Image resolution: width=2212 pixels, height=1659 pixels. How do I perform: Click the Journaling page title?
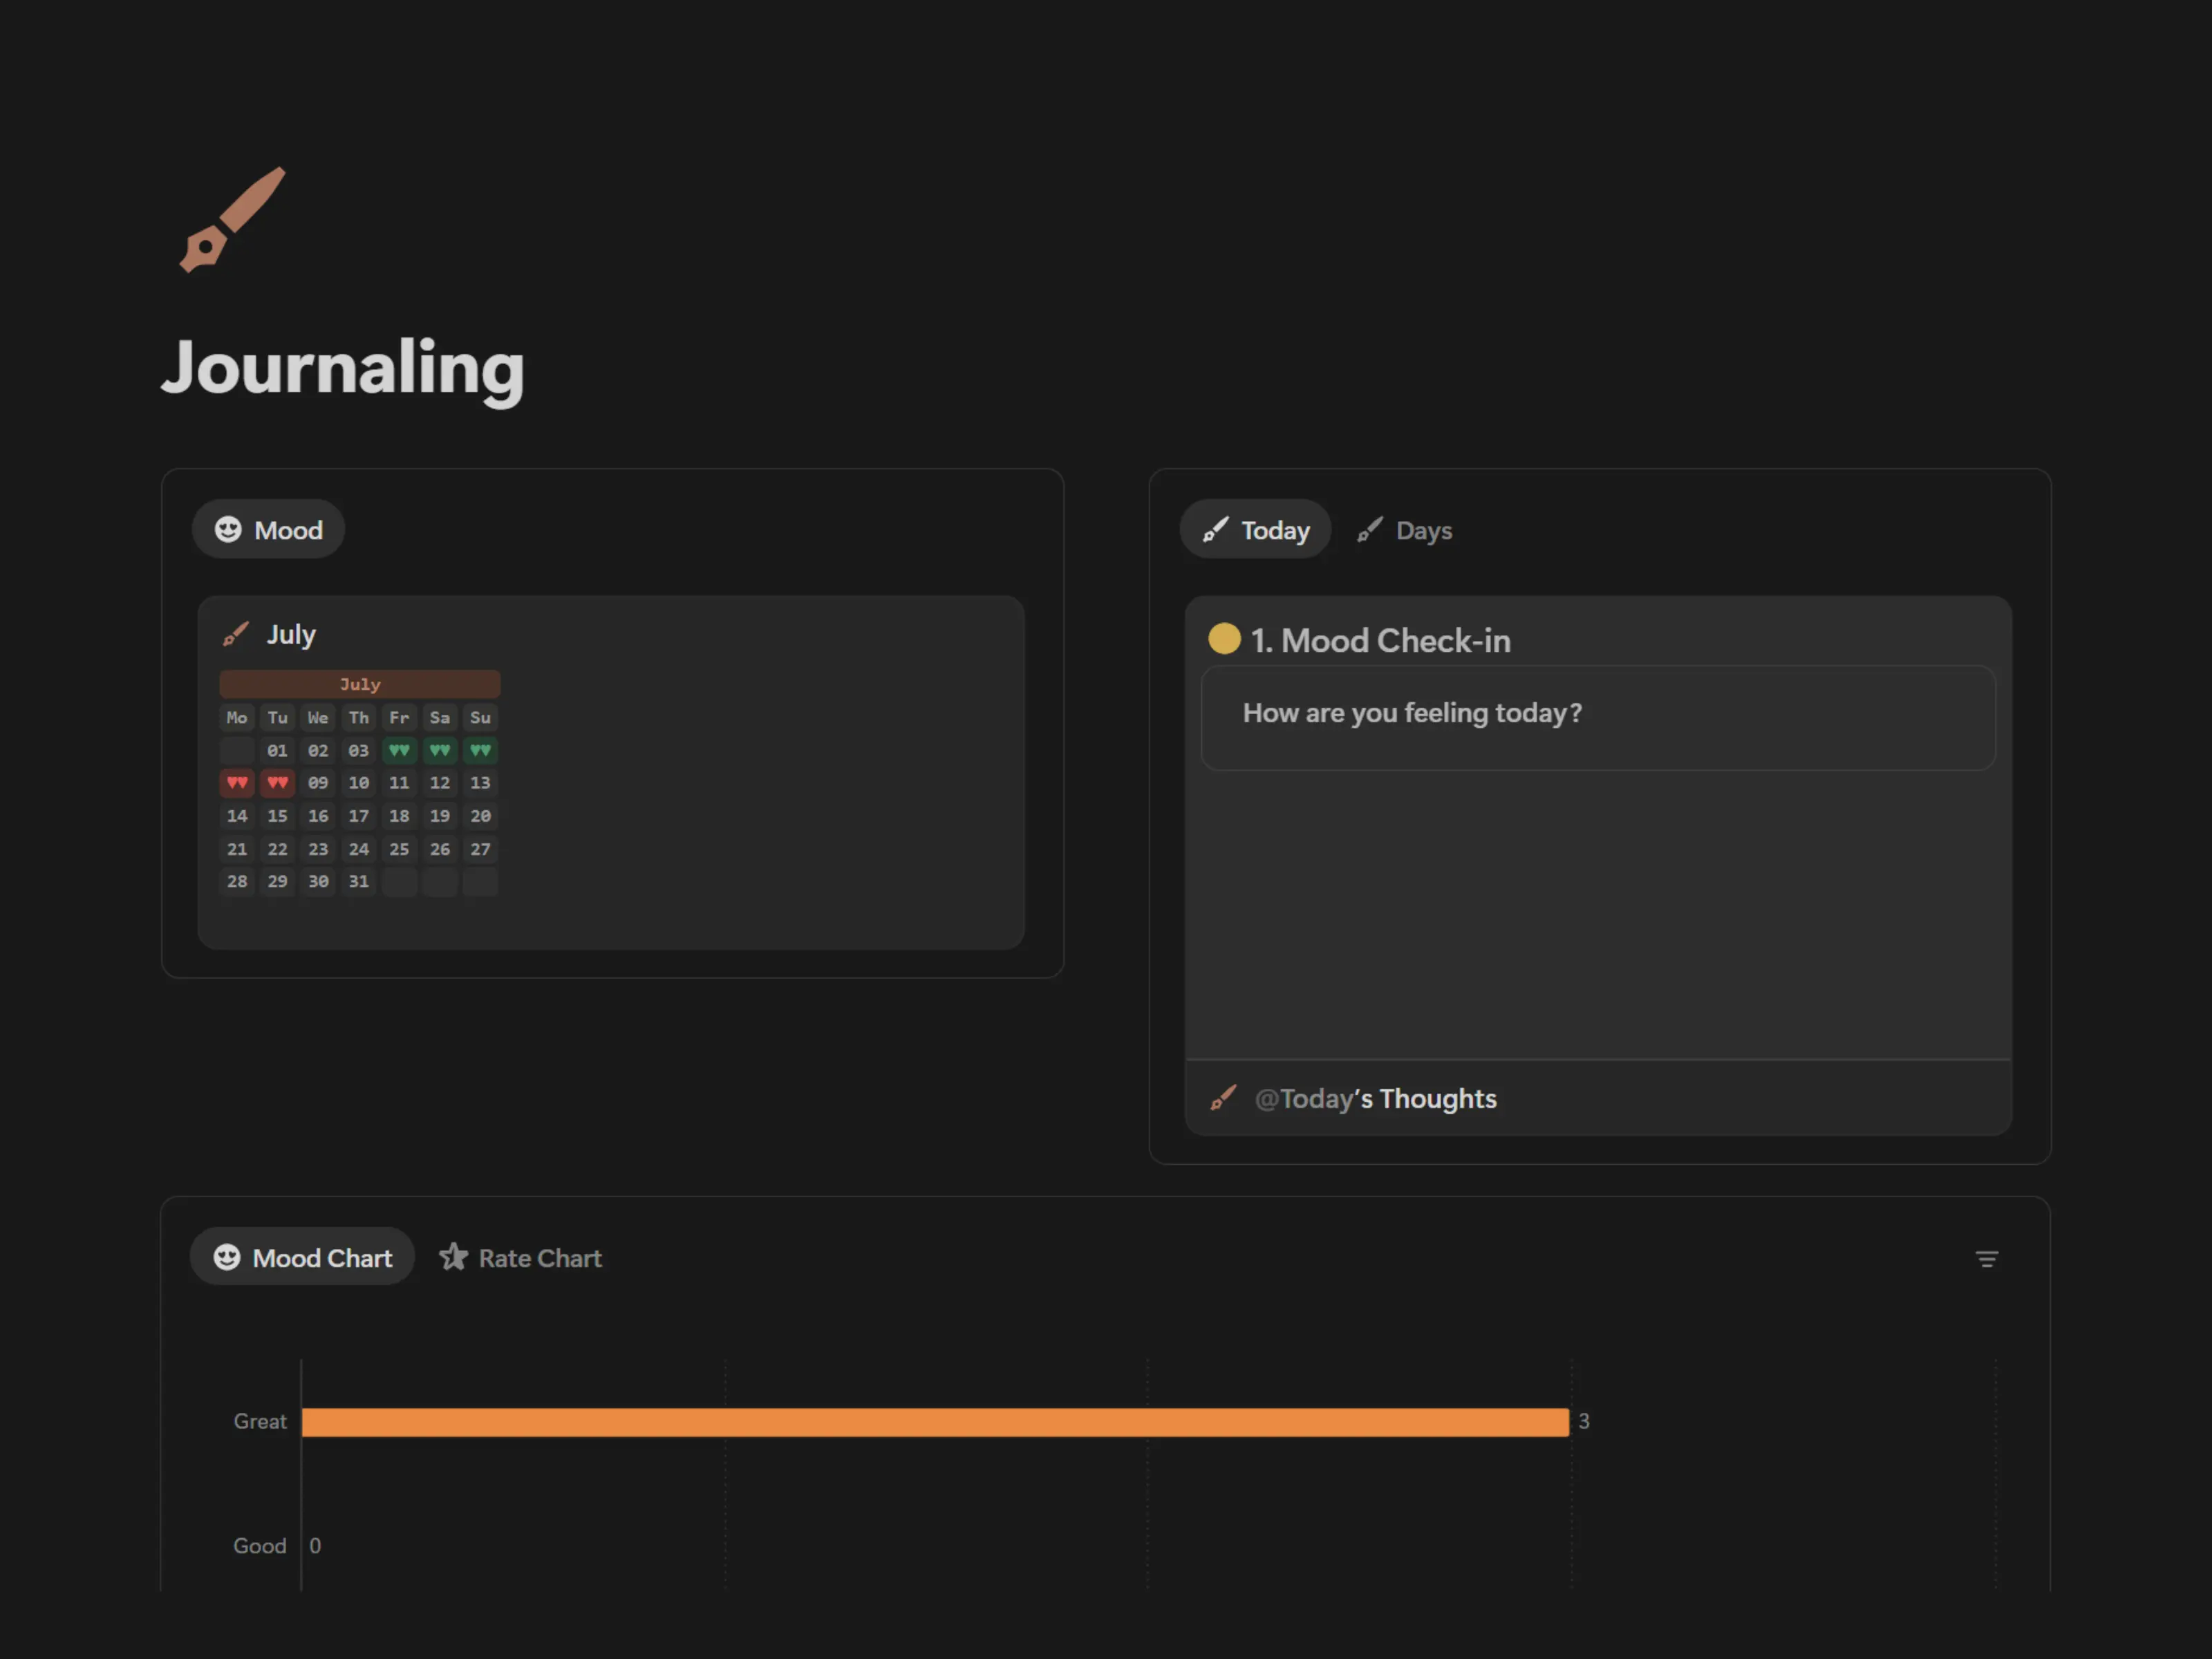point(342,368)
